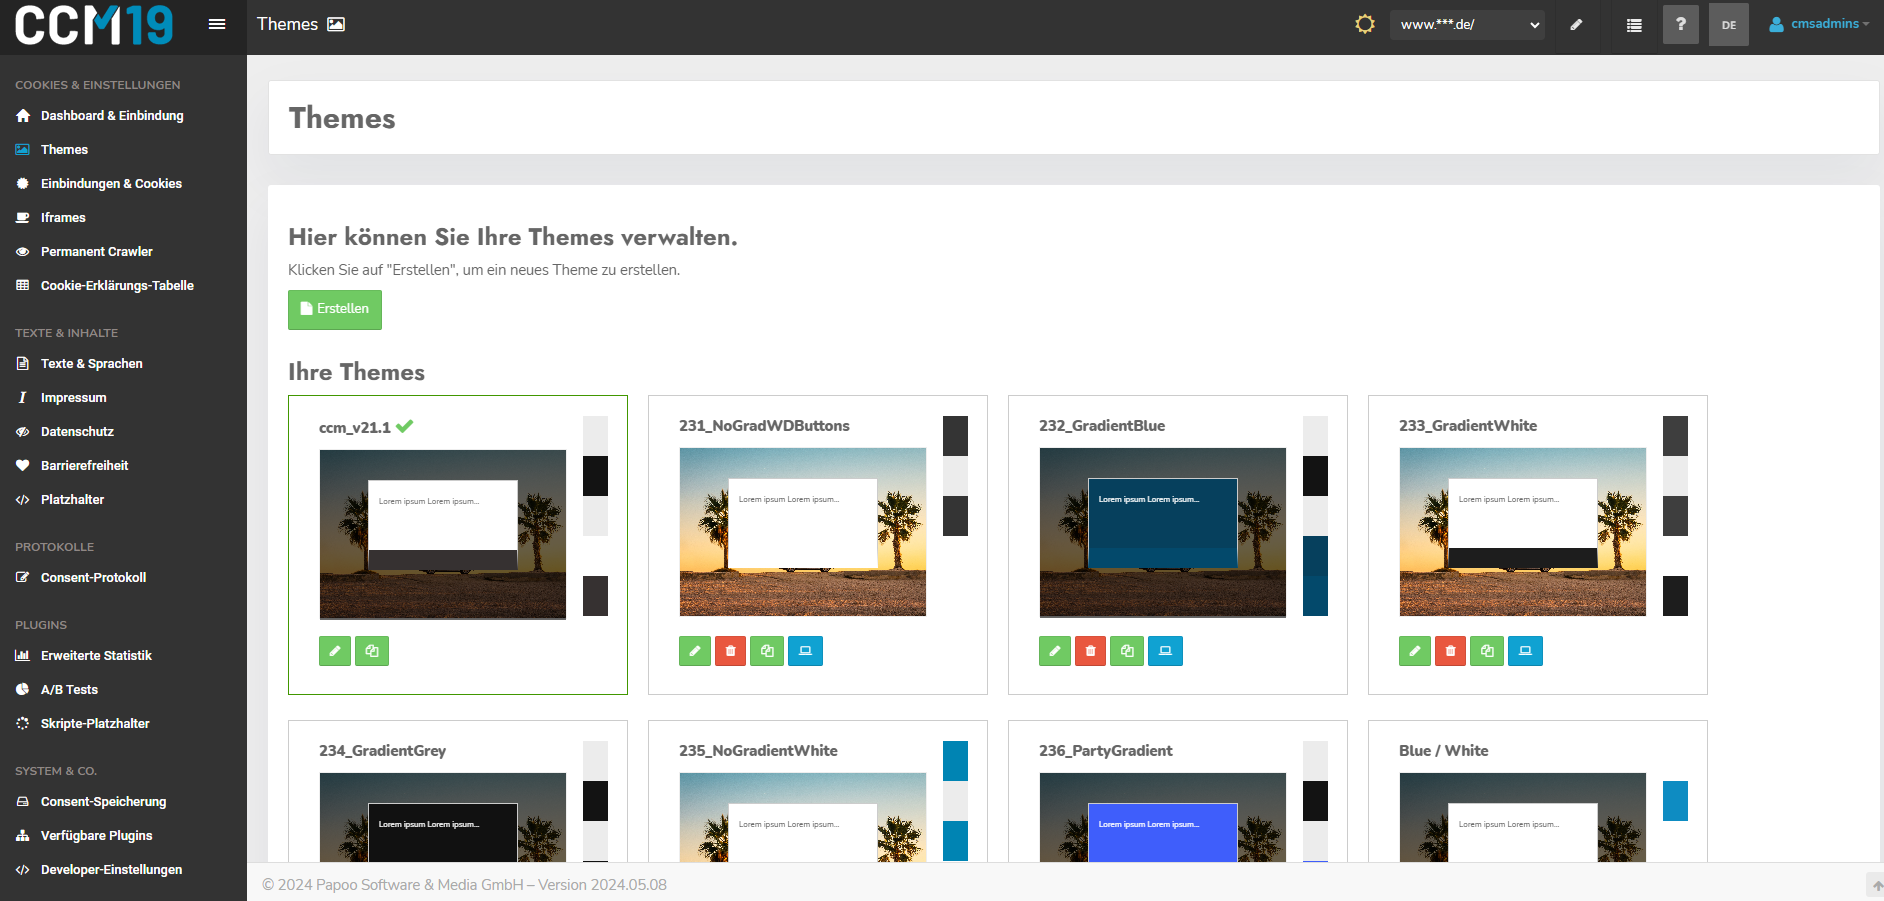
Task: Duplicate the 231_NoGradWDButtons theme
Action: [x=767, y=651]
